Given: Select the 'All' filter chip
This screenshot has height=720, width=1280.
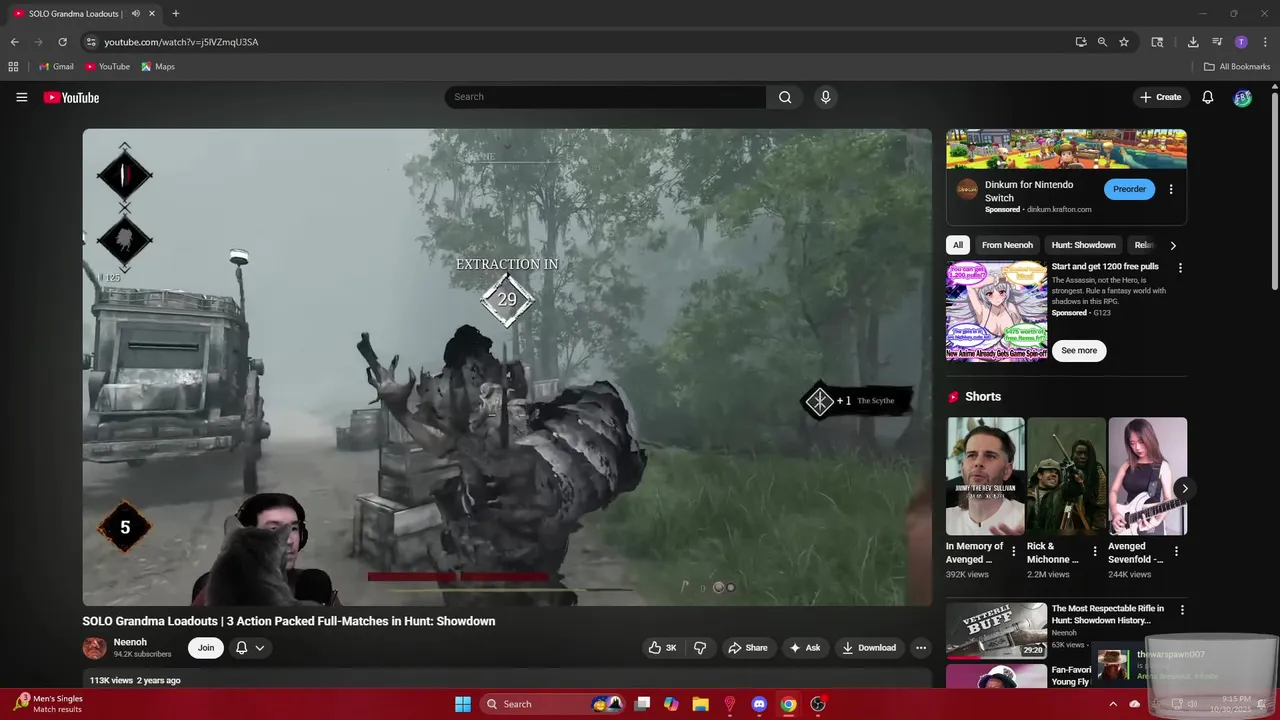Looking at the screenshot, I should (958, 245).
